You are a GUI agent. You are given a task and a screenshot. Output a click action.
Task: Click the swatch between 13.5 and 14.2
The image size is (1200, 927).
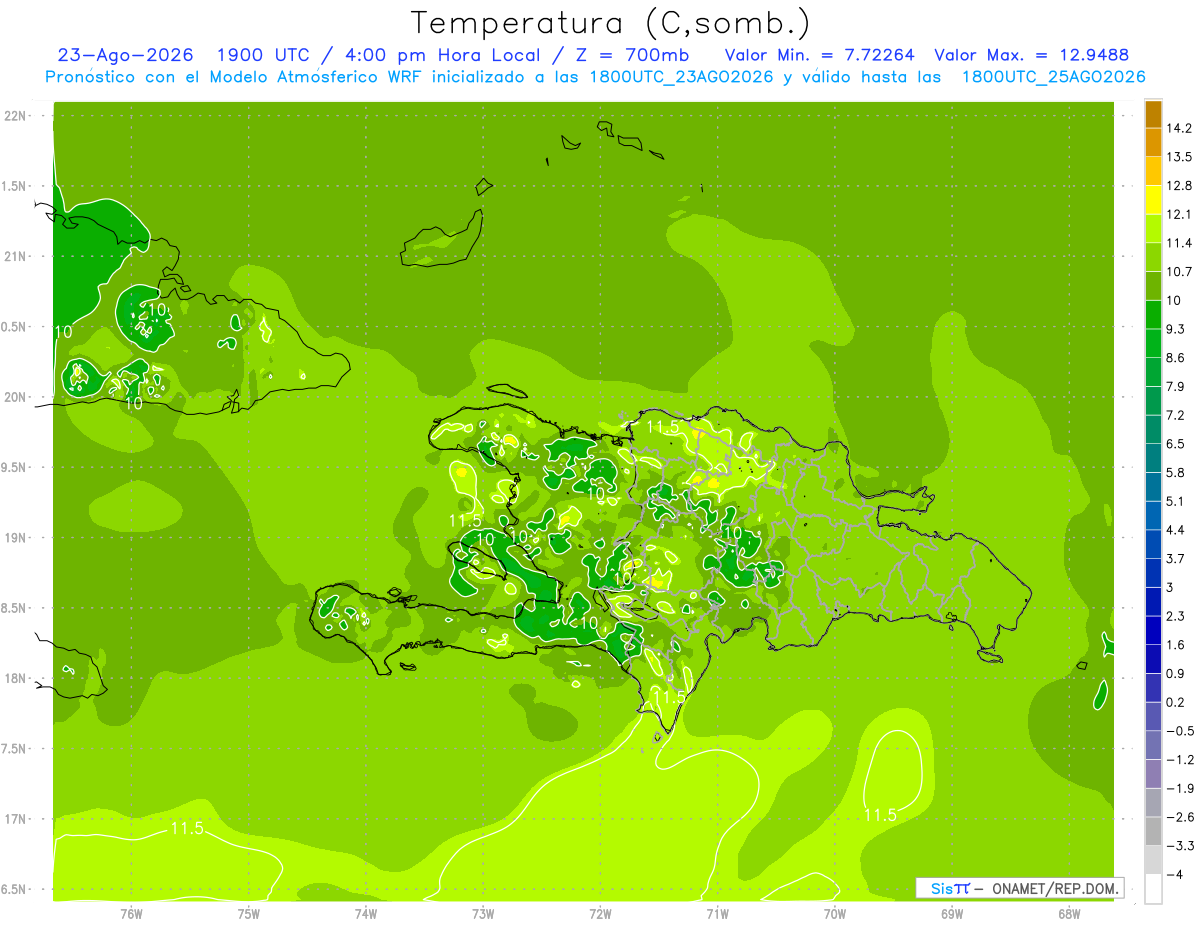[1153, 143]
